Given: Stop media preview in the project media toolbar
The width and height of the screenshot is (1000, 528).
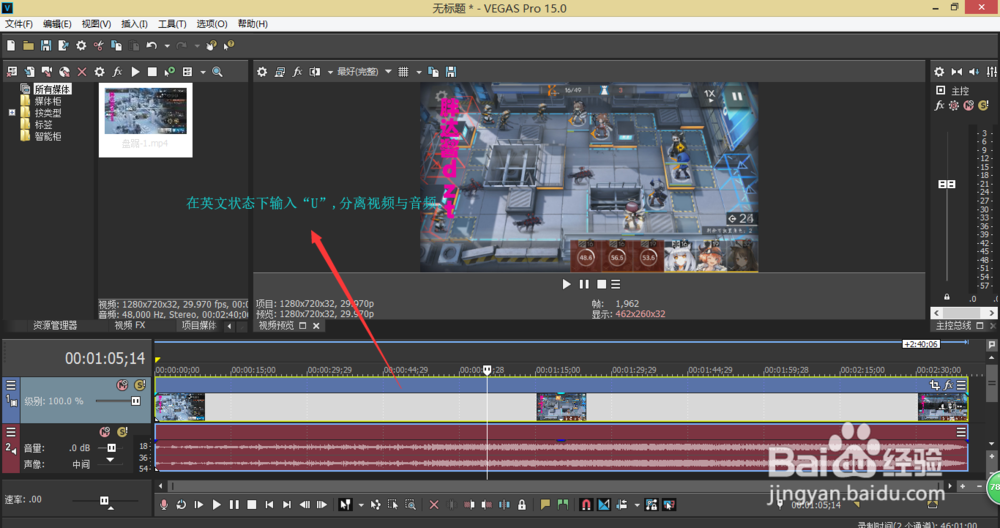Looking at the screenshot, I should (152, 72).
